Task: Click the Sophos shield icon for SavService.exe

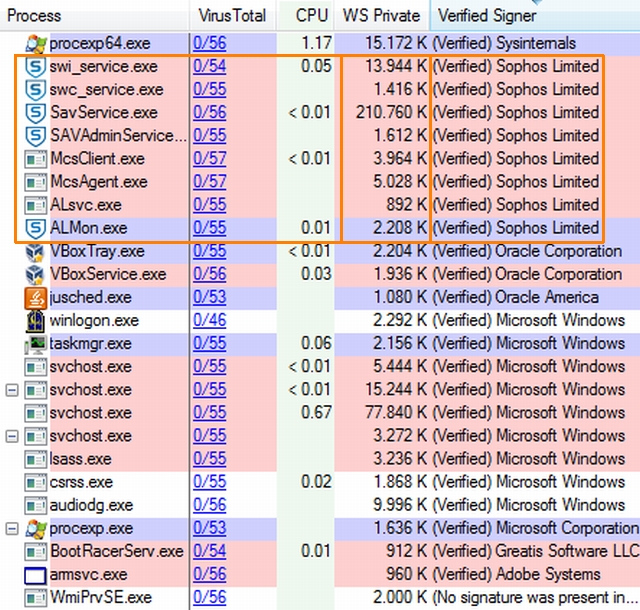Action: coord(36,113)
